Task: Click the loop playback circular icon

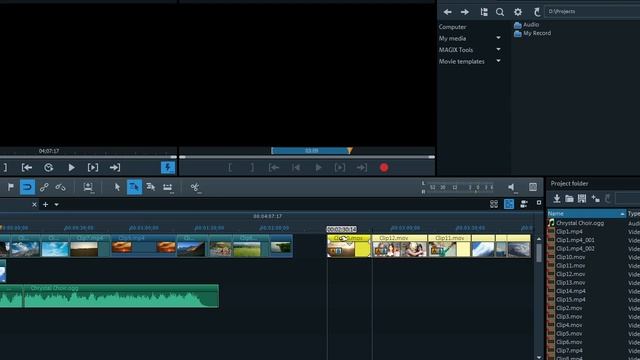Action: (49, 167)
